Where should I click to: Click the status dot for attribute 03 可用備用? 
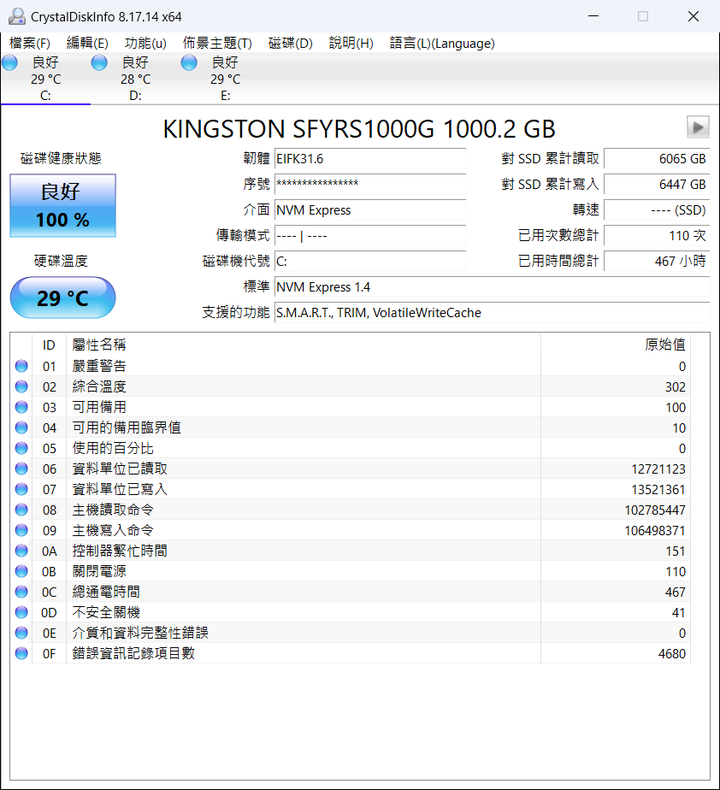(21, 407)
